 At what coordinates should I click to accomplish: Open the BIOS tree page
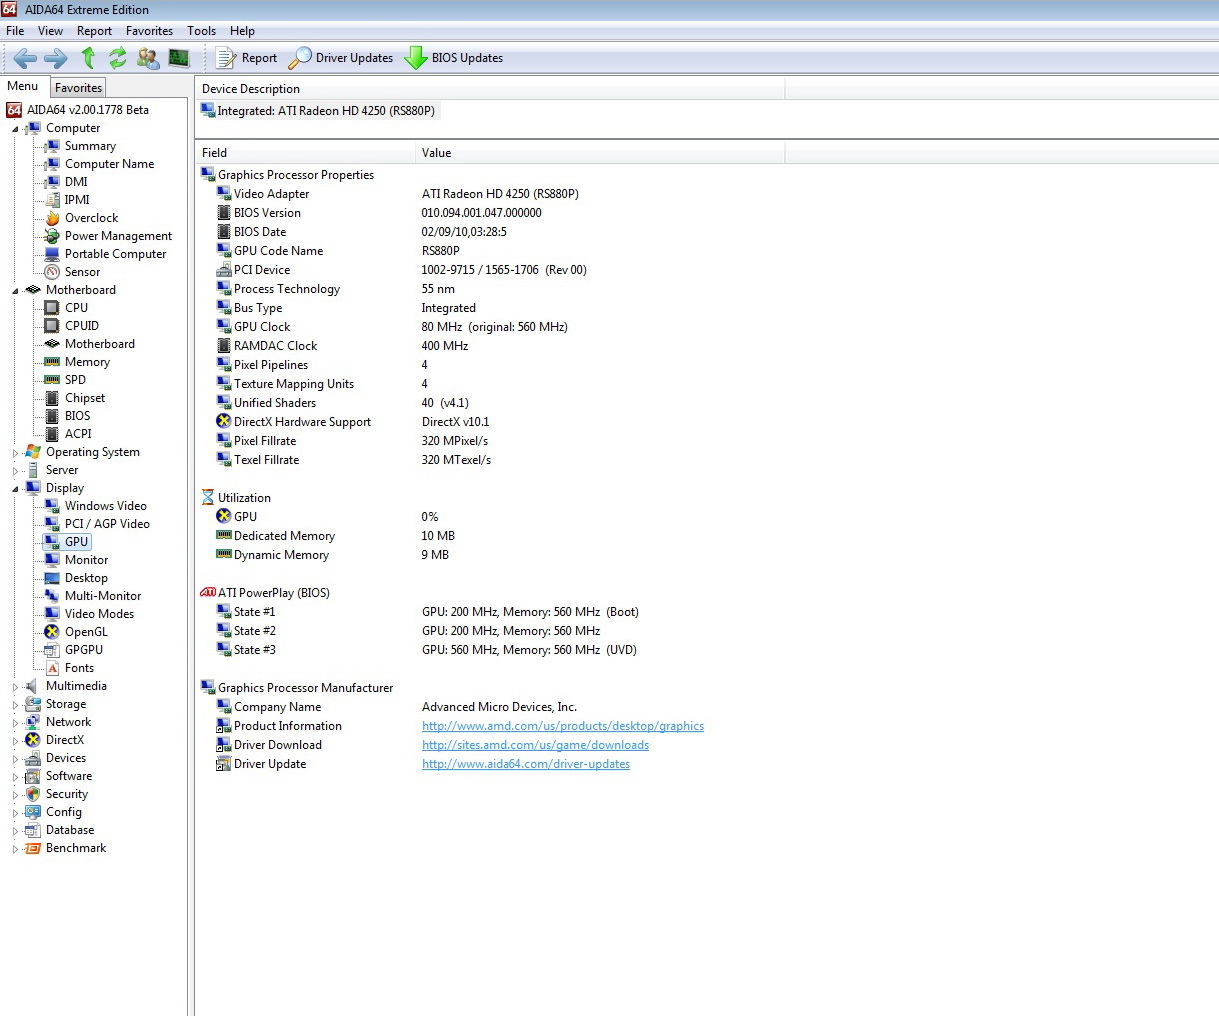[x=77, y=416]
